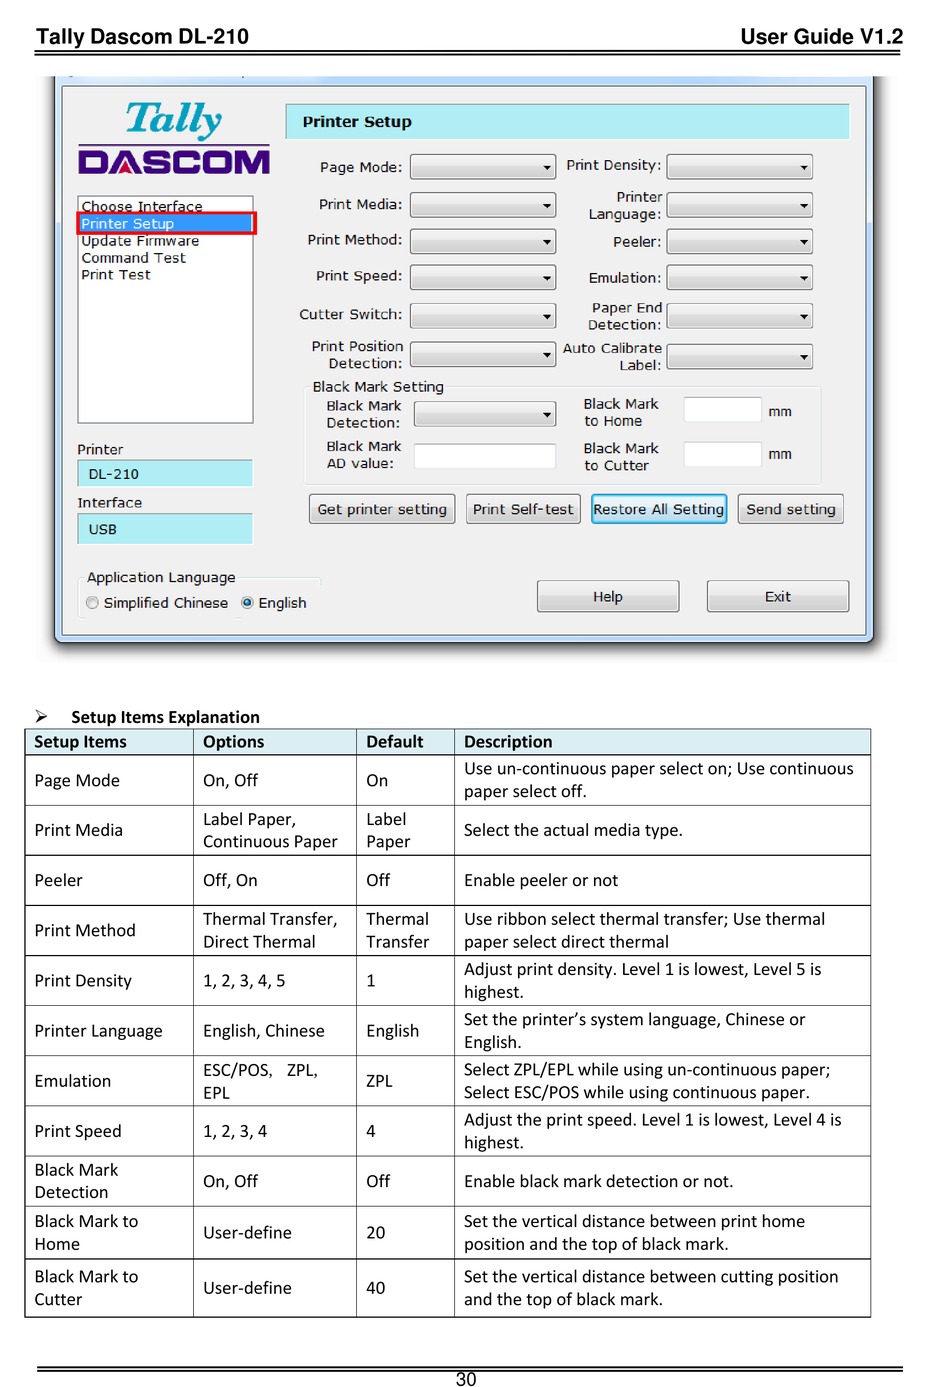
Task: Open the Page Mode dropdown
Action: (483, 167)
